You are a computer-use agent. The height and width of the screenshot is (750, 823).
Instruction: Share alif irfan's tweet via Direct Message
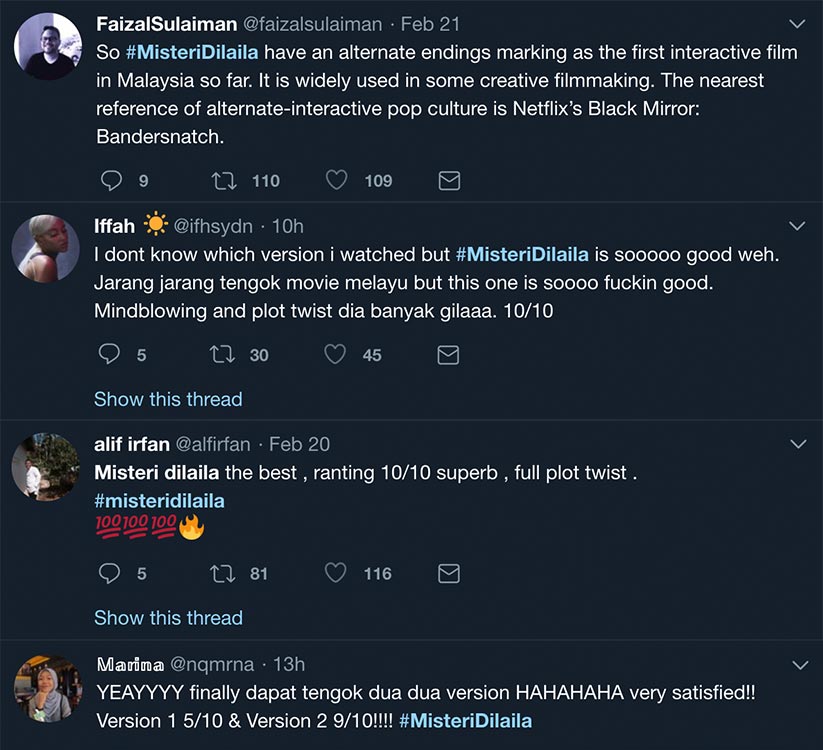(x=448, y=573)
